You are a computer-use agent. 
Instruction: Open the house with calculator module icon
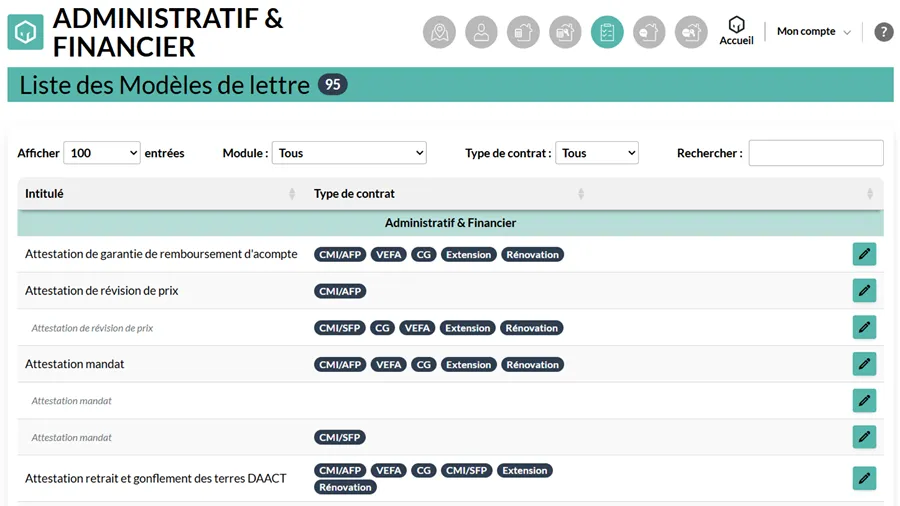point(523,32)
